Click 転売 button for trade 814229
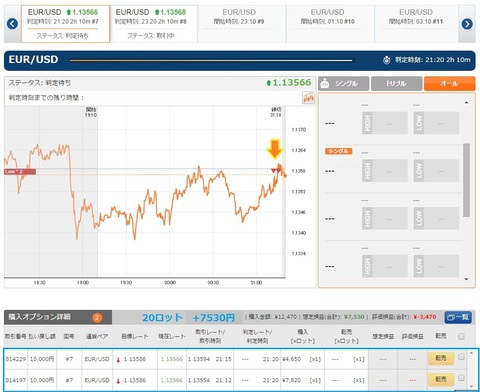The image size is (480, 392). pos(441,358)
